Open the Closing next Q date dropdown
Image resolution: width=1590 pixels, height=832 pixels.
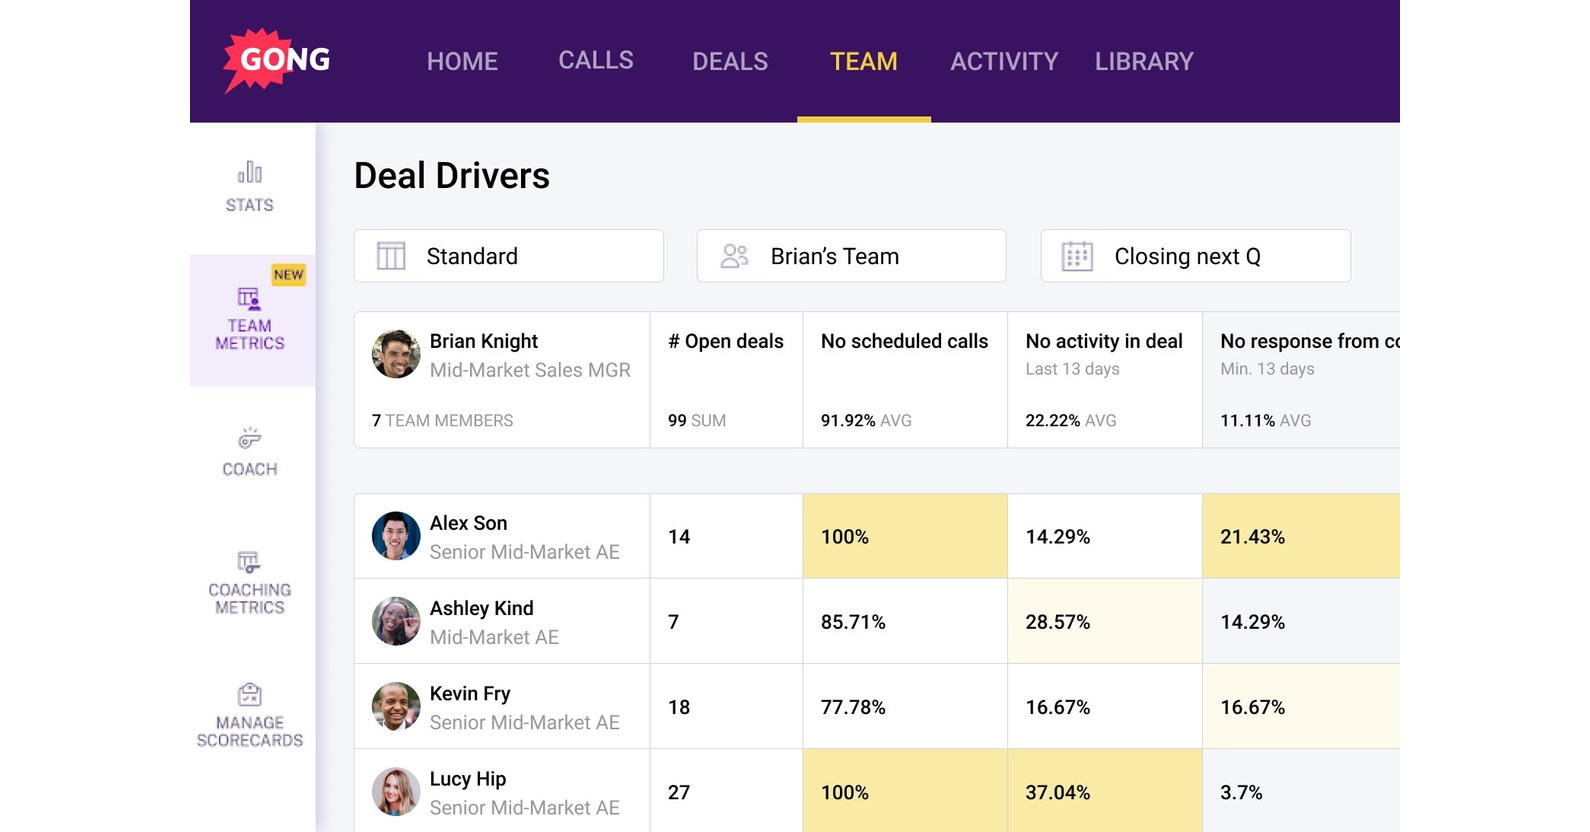[x=1196, y=256]
